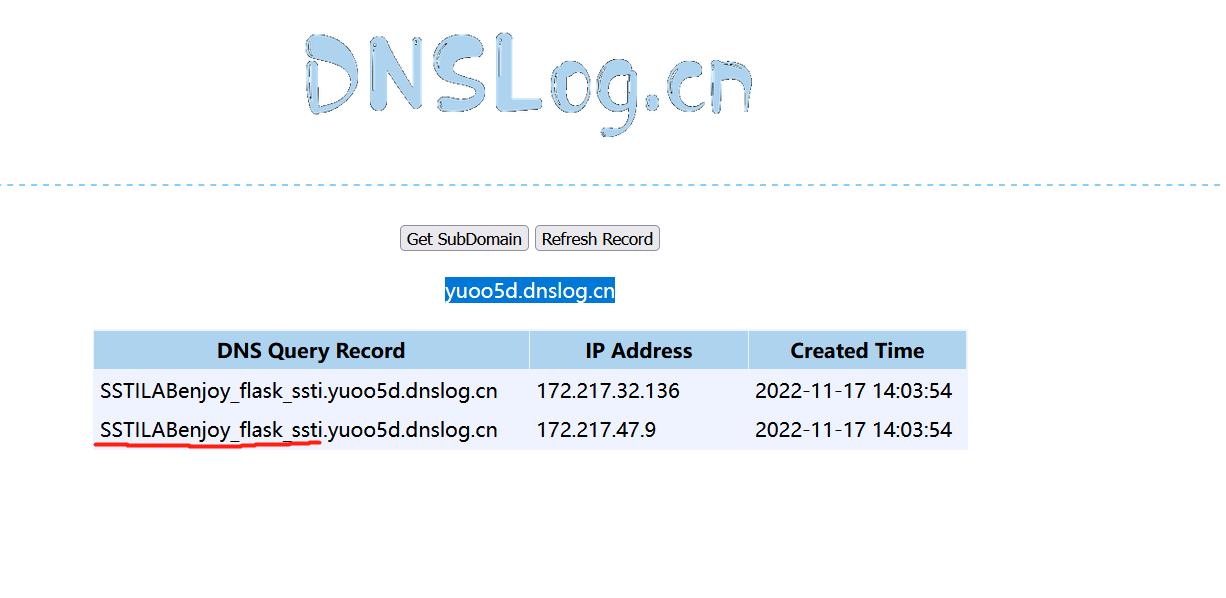The width and height of the screenshot is (1226, 598).
Task: Click IP address 172.217.47.9
Action: (x=596, y=431)
